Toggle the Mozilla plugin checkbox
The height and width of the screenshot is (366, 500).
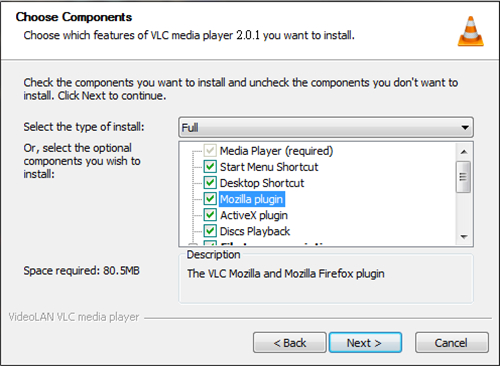point(210,199)
